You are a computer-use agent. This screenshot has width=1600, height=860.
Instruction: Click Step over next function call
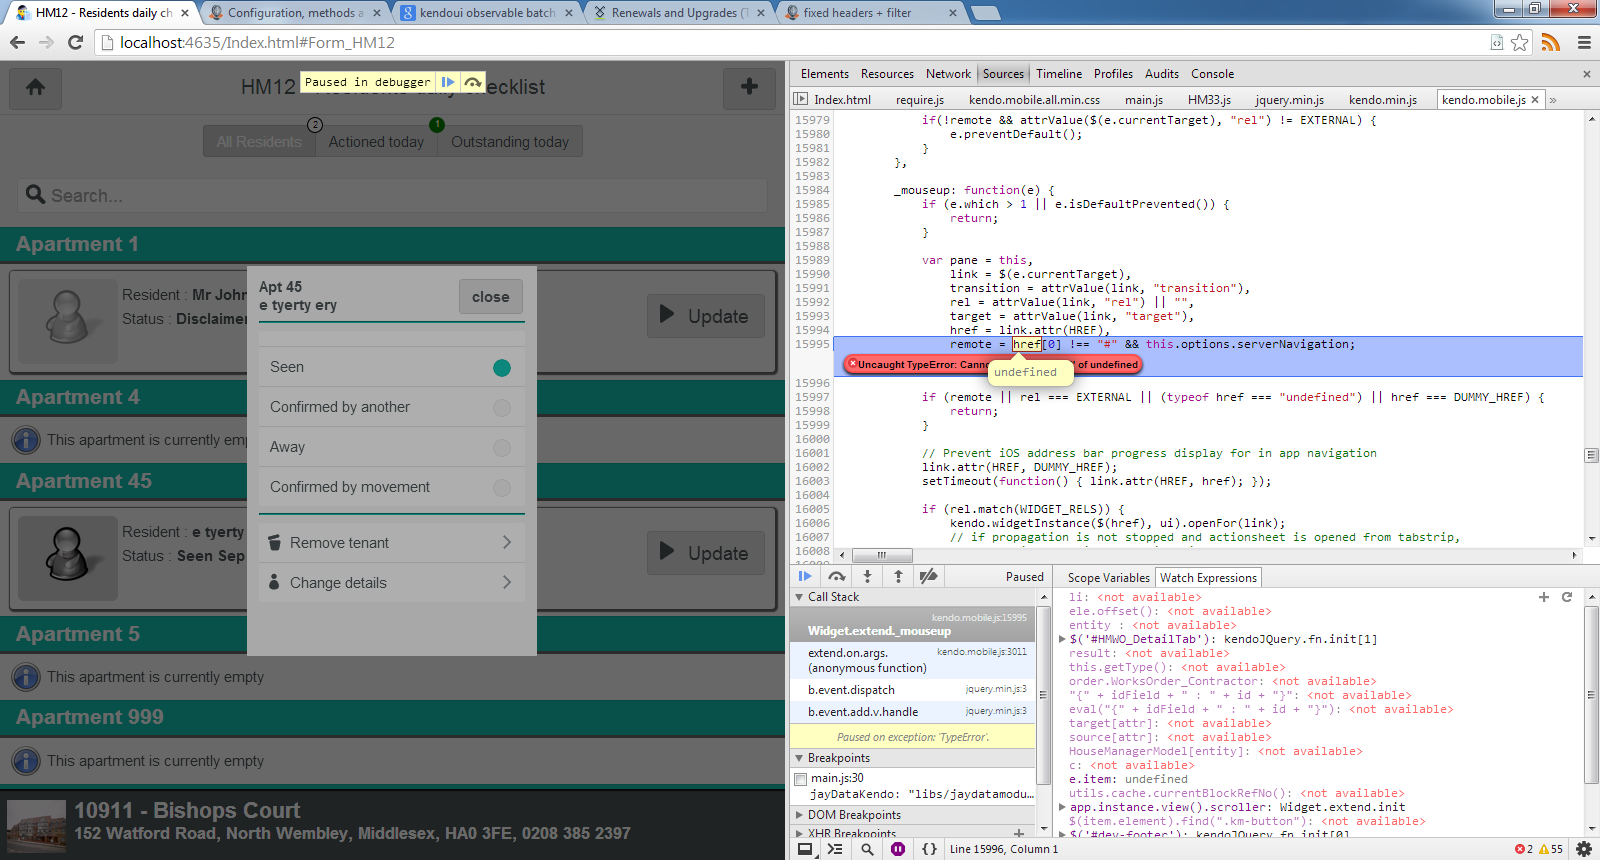837,576
